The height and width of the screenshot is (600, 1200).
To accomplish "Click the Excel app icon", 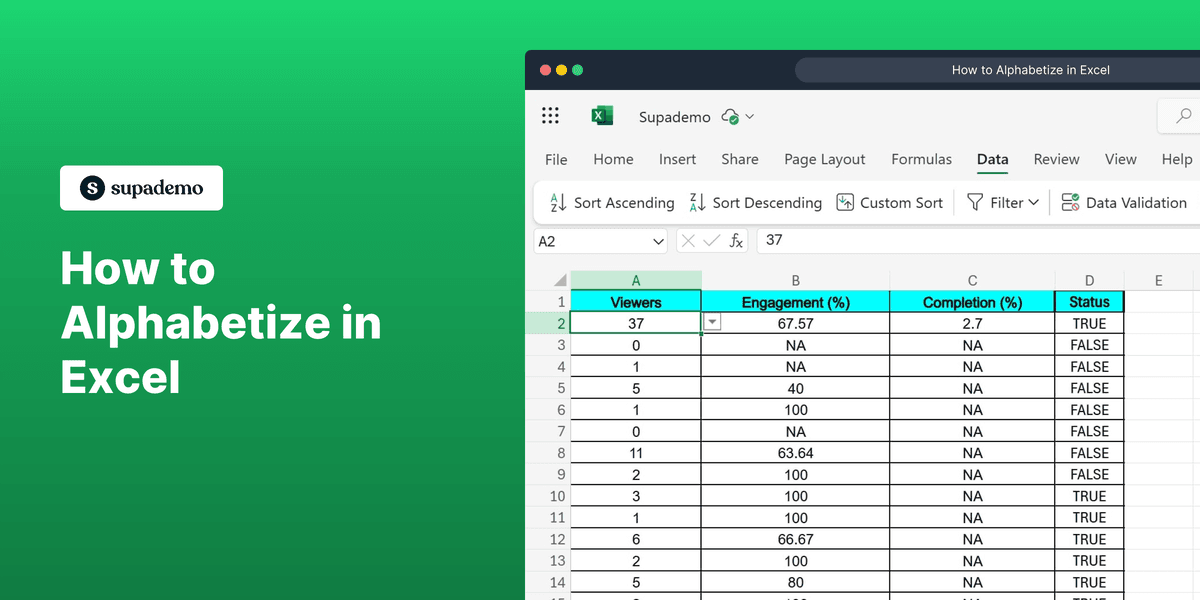I will tap(601, 115).
